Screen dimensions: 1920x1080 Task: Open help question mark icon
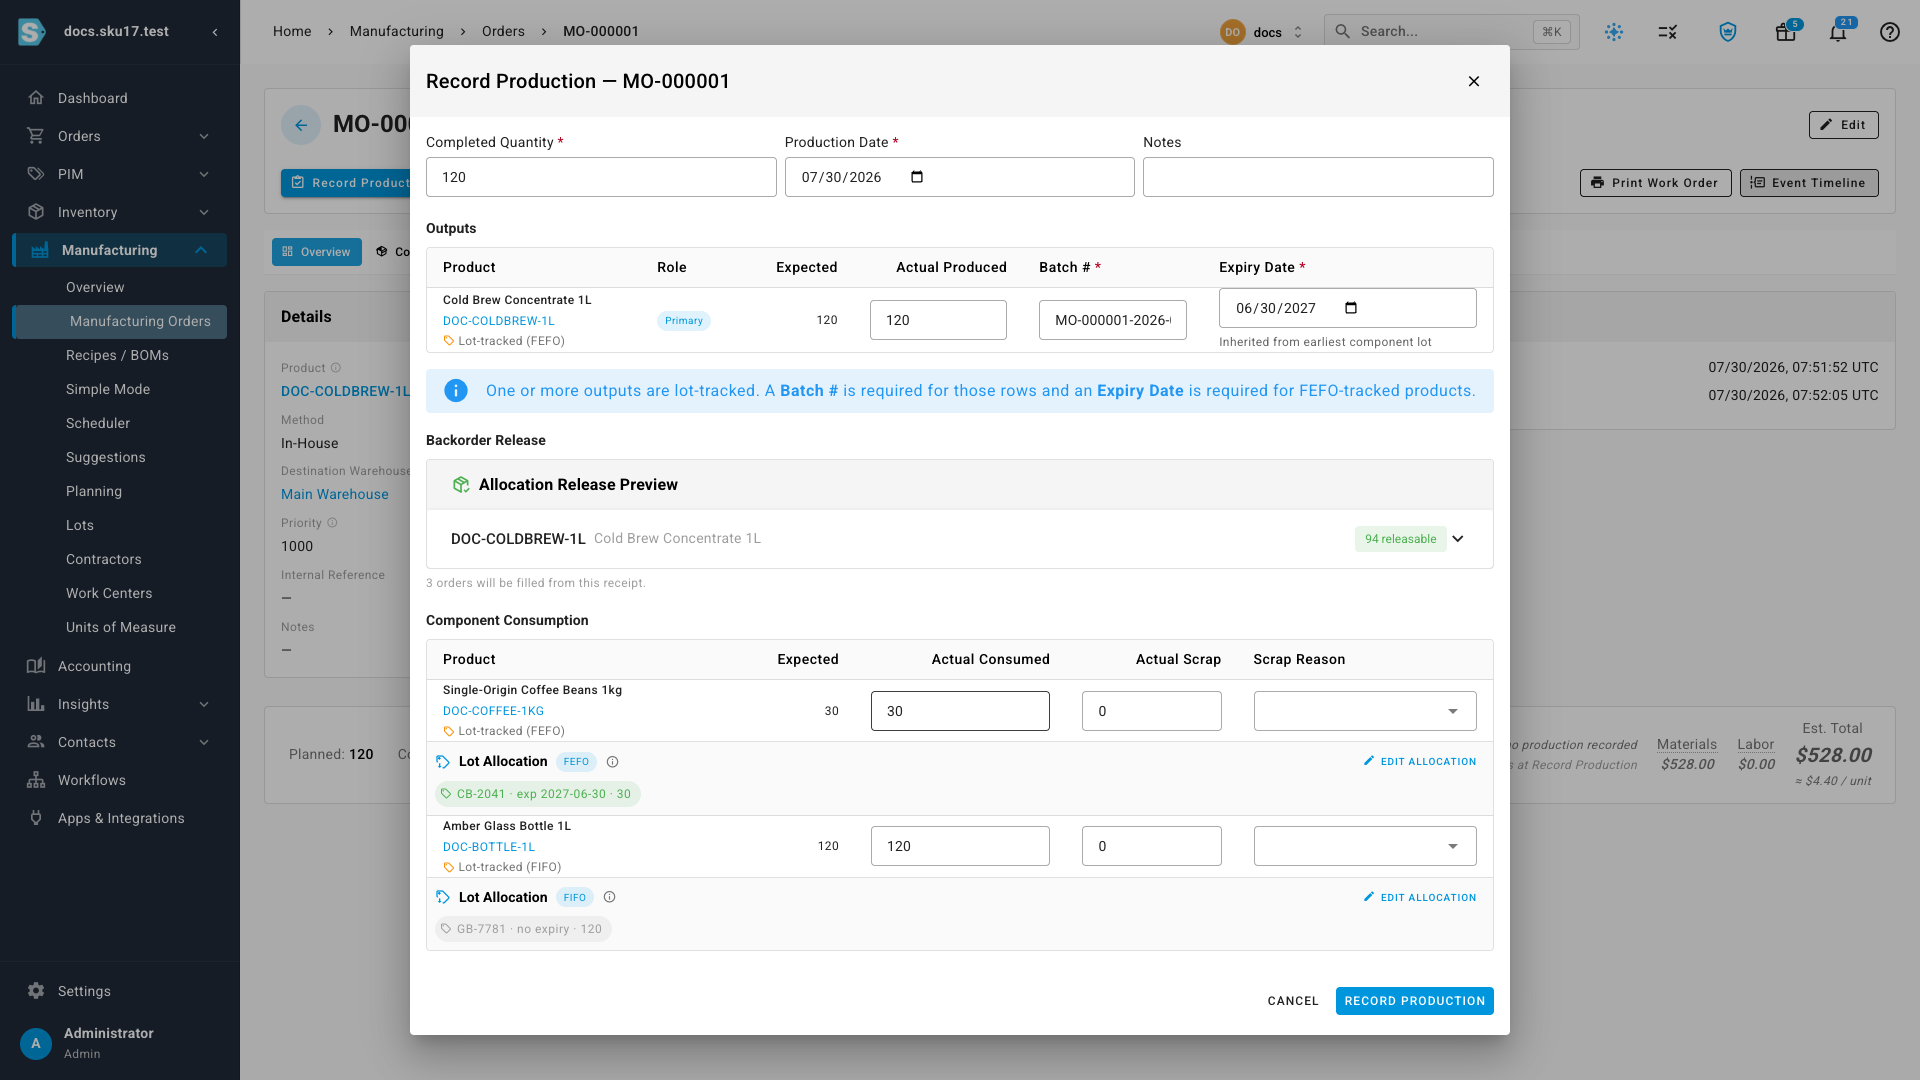(1889, 32)
